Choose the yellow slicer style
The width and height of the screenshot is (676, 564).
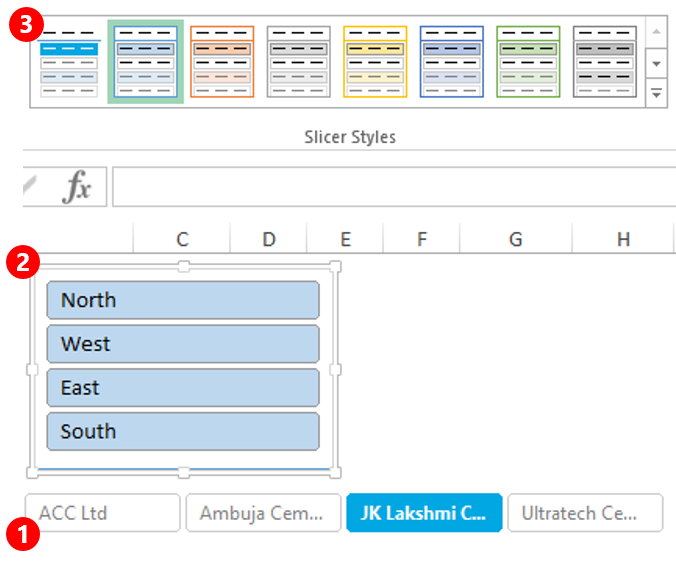(x=375, y=62)
